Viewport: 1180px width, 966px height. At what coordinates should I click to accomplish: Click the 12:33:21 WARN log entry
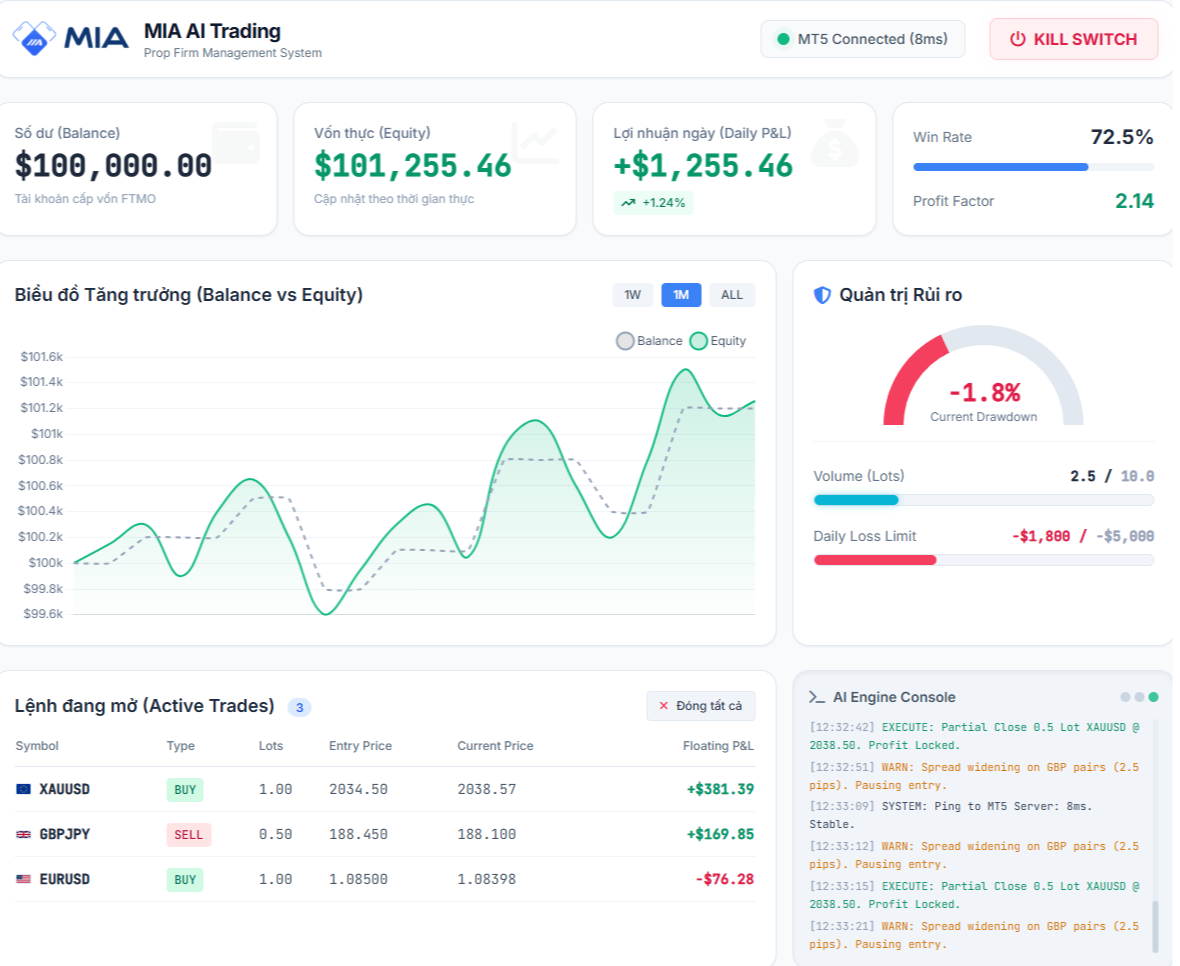pos(975,935)
